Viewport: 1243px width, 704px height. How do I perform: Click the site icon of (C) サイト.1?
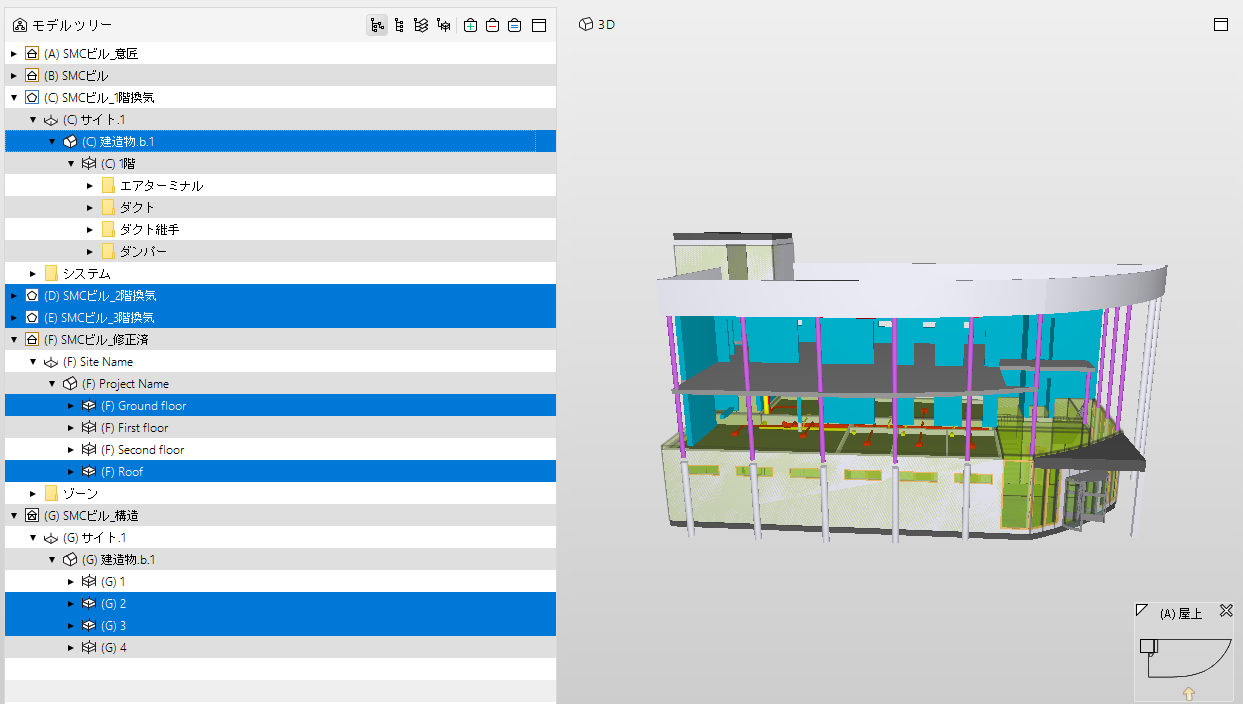point(51,119)
